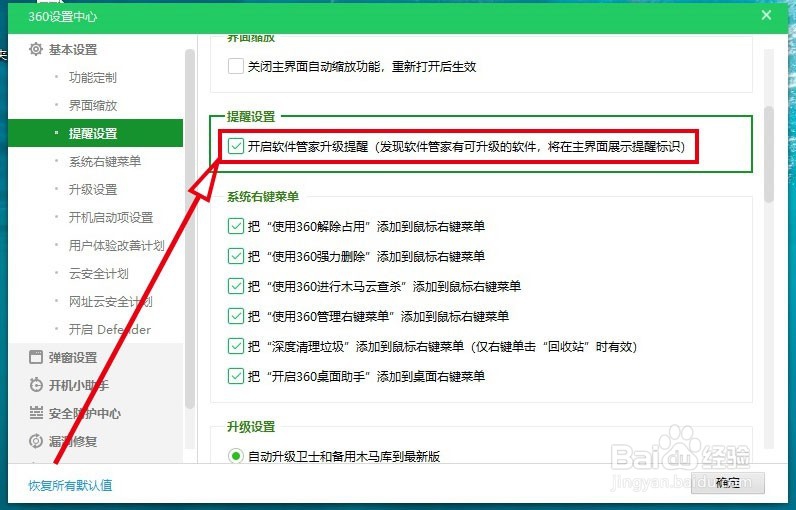Screen dimensions: 796x510
Task: Open 用户体验改善计划 section
Action: coord(117,246)
